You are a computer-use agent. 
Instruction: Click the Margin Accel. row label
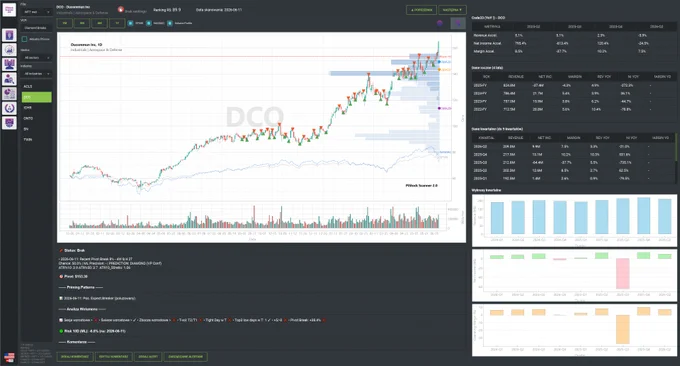point(484,51)
